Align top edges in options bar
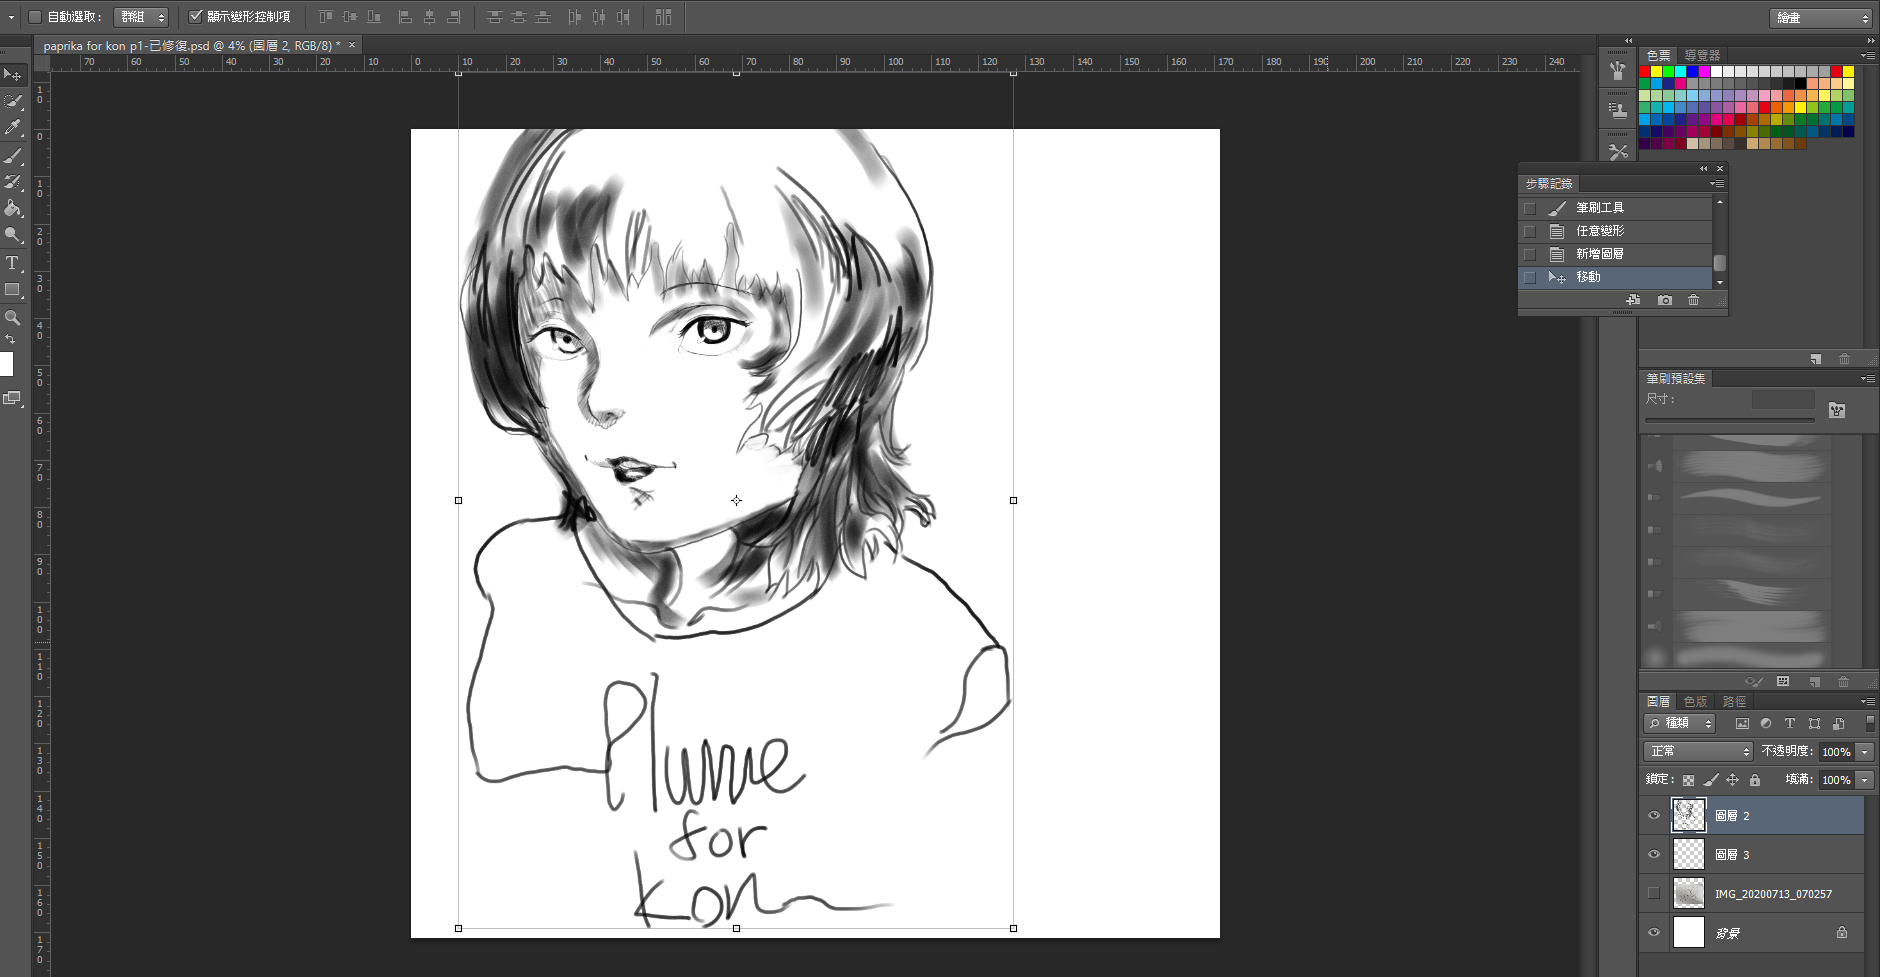The height and width of the screenshot is (977, 1880). coord(326,17)
